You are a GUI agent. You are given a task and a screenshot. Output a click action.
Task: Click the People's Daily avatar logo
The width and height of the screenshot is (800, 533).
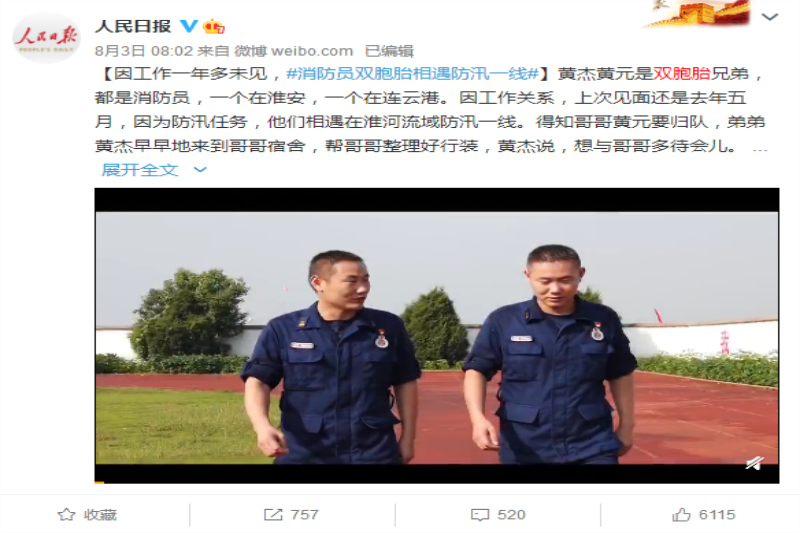46,38
